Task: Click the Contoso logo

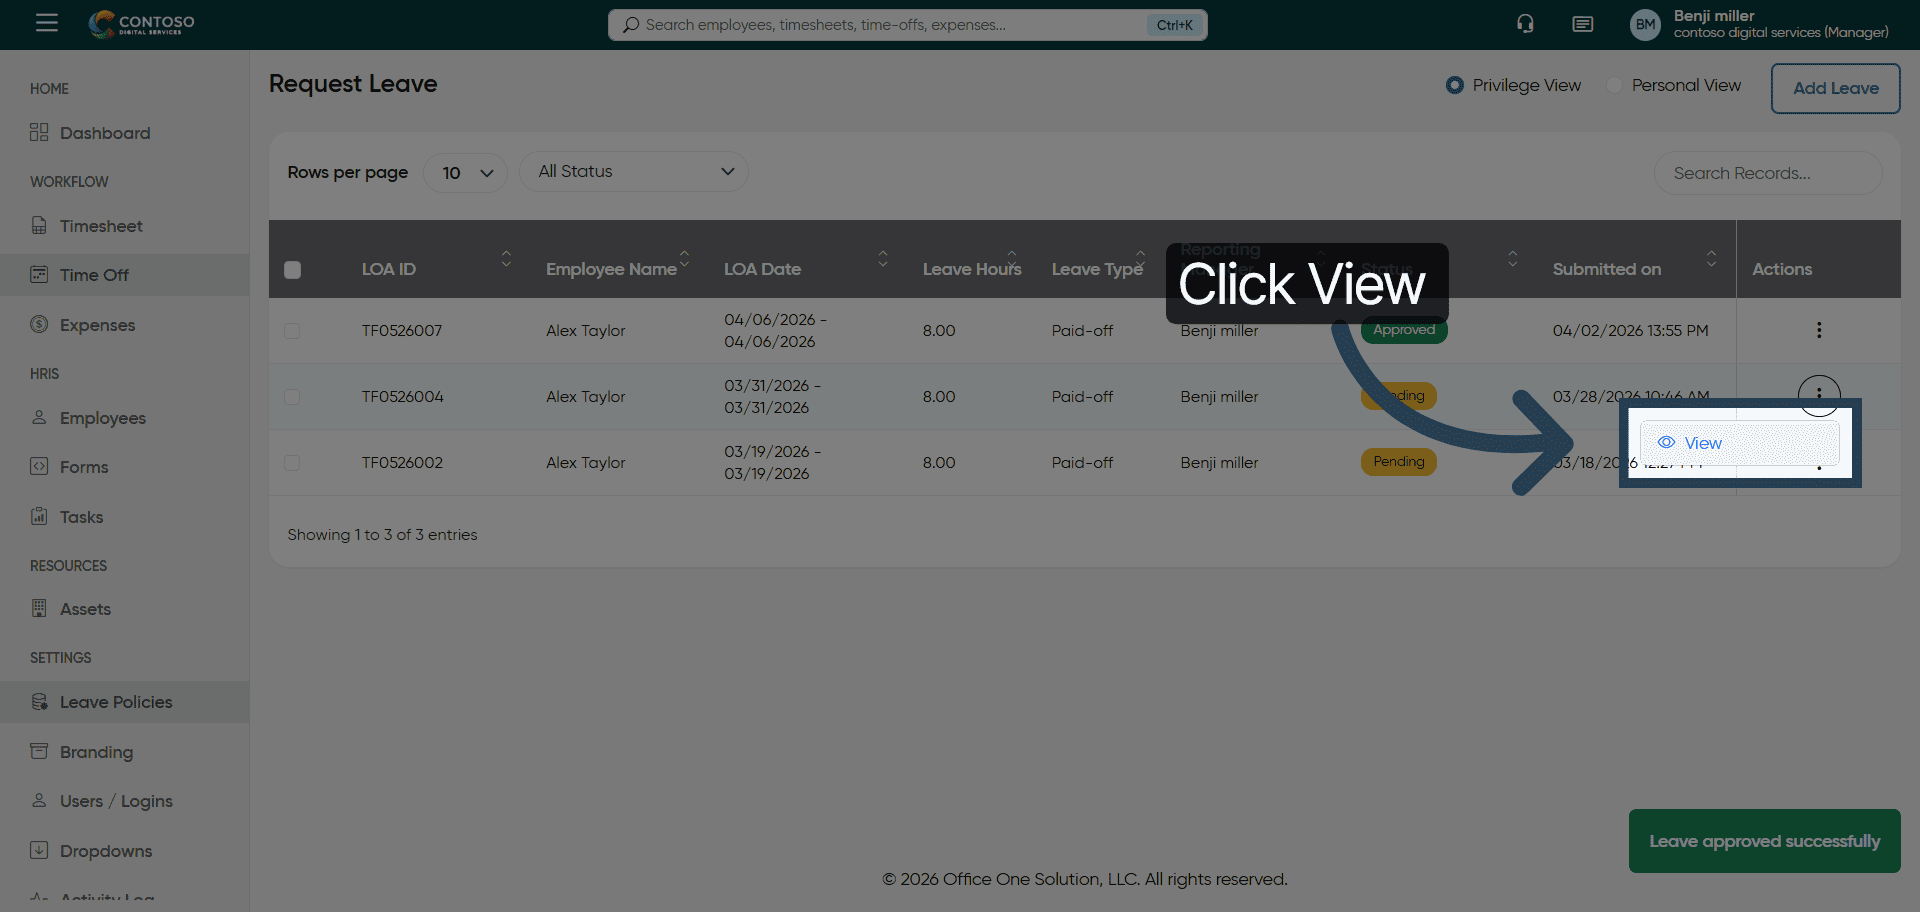Action: tap(142, 24)
